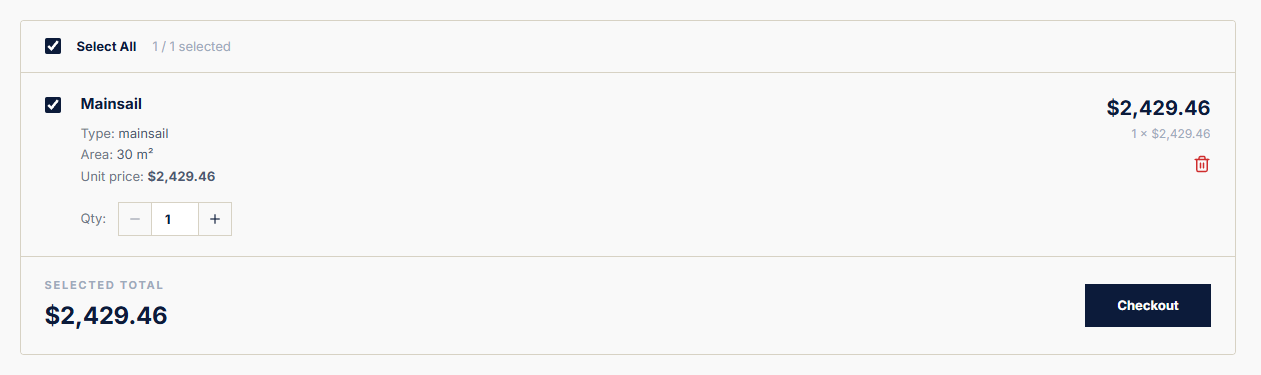Click the 1 × $2,429.46 breakdown text
Viewport: 1261px width, 375px height.
click(1170, 133)
